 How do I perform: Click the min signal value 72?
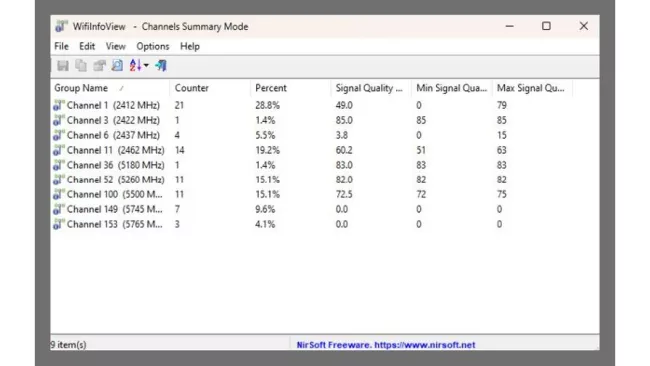(421, 194)
